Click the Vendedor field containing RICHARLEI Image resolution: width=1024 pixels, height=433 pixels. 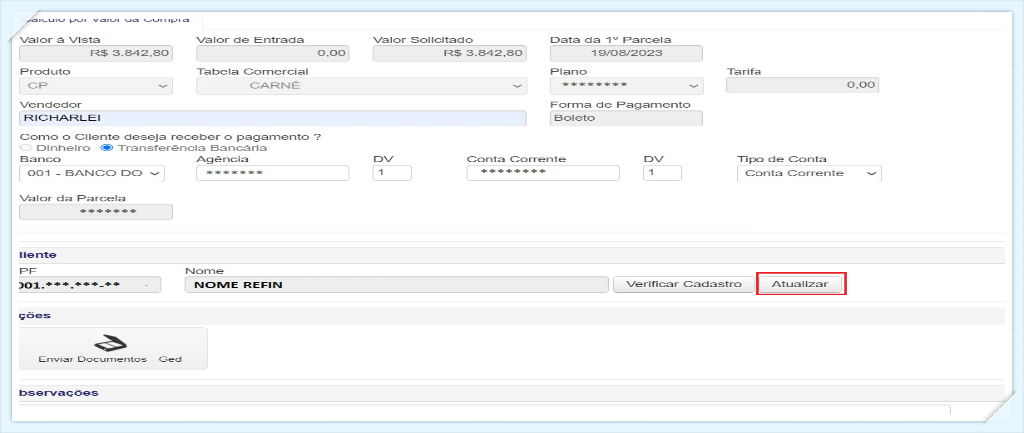273,118
